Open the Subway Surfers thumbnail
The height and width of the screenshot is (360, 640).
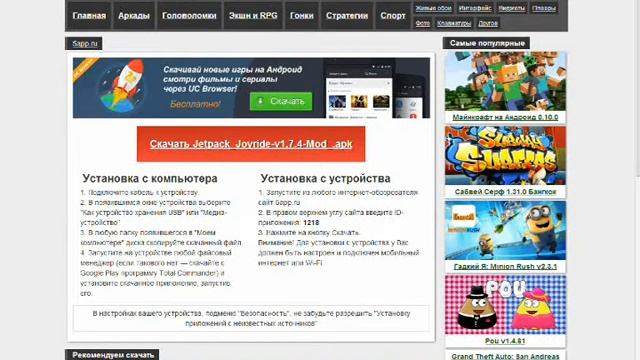505,156
